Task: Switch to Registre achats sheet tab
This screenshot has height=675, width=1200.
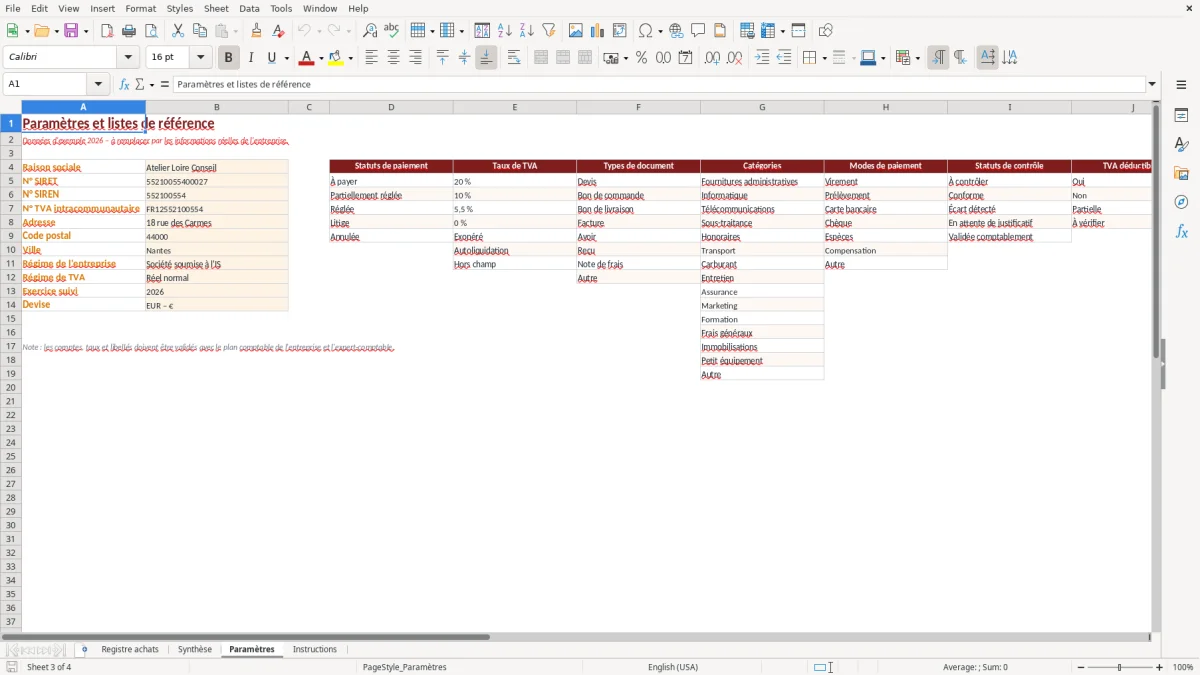Action: [x=130, y=650]
